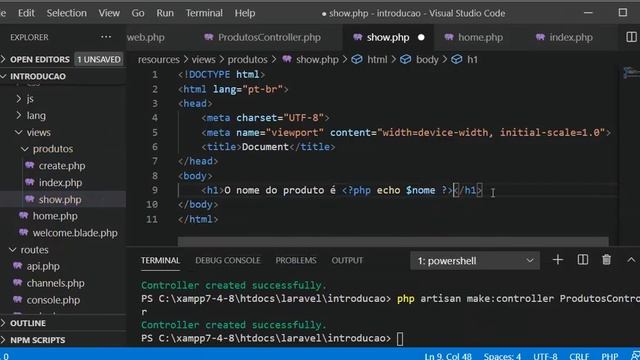Viewport: 640px width, 360px height.
Task: Click the produtos breadcrumb segment
Action: tap(247, 59)
